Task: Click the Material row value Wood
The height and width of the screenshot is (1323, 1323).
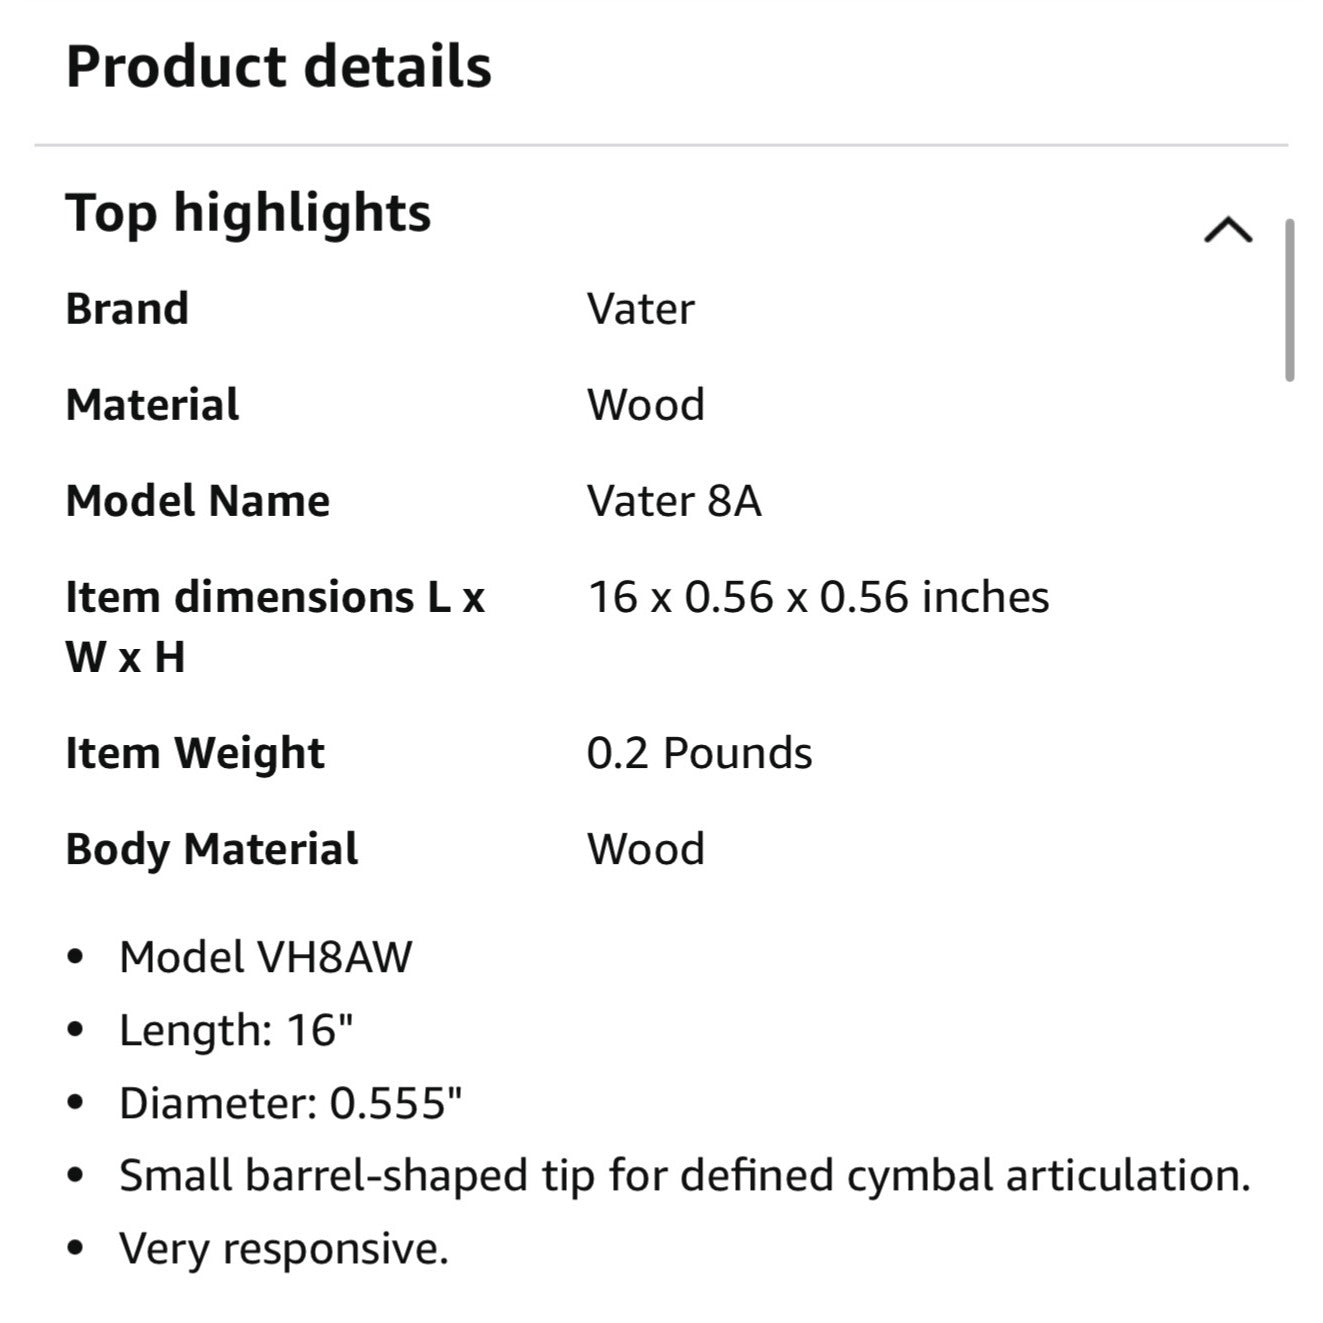Action: tap(647, 404)
